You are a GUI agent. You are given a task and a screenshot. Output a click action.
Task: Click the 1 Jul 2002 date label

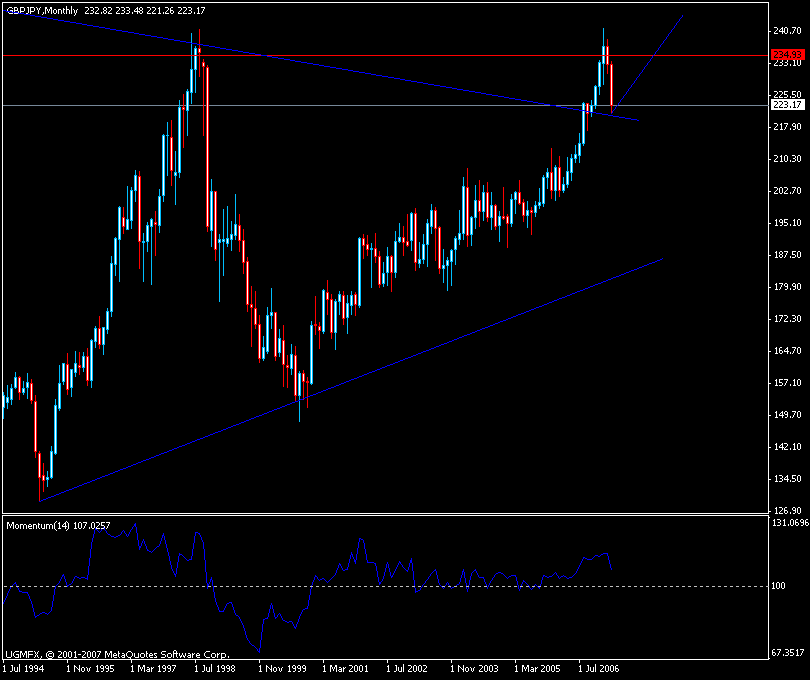[407, 669]
